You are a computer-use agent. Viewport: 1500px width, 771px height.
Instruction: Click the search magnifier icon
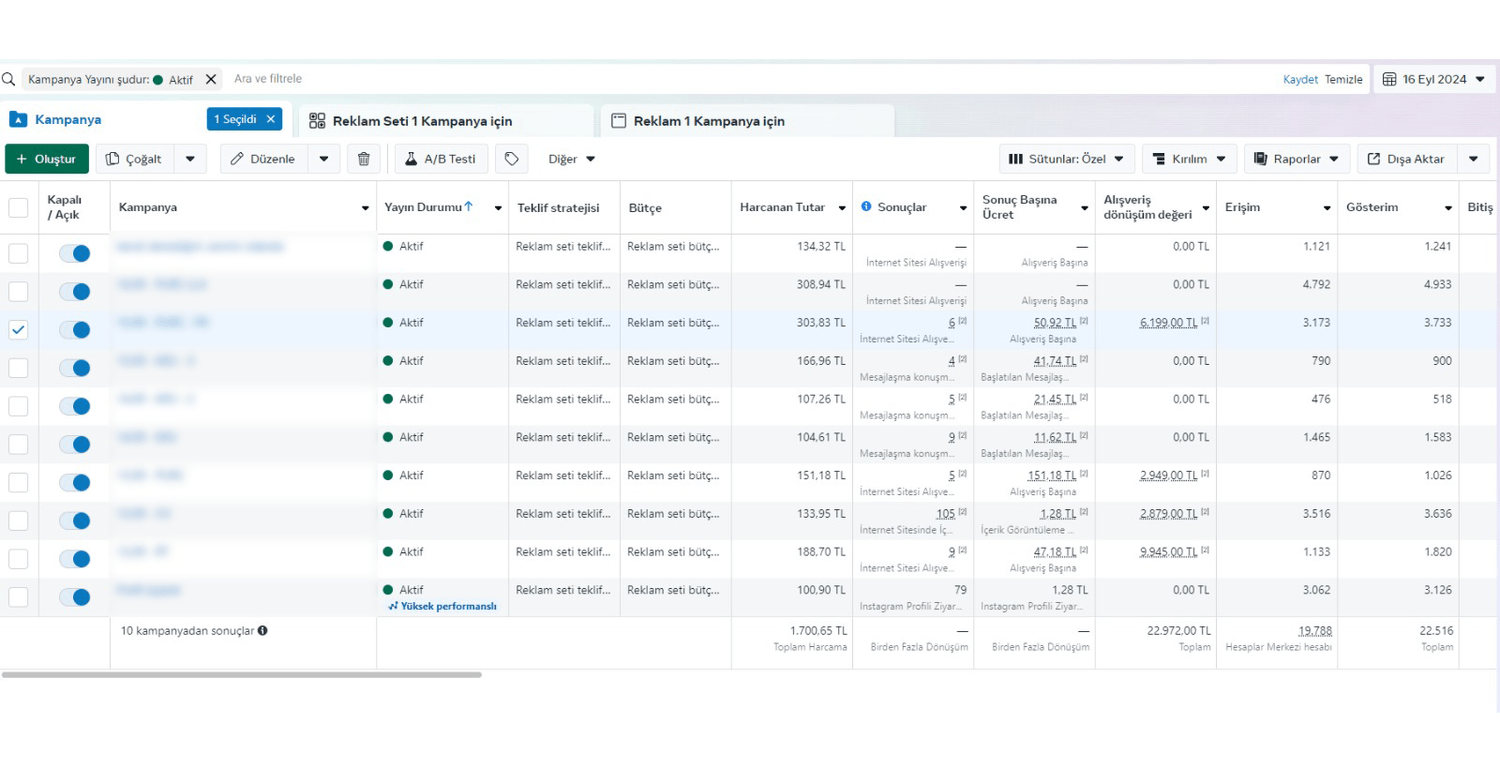[9, 79]
